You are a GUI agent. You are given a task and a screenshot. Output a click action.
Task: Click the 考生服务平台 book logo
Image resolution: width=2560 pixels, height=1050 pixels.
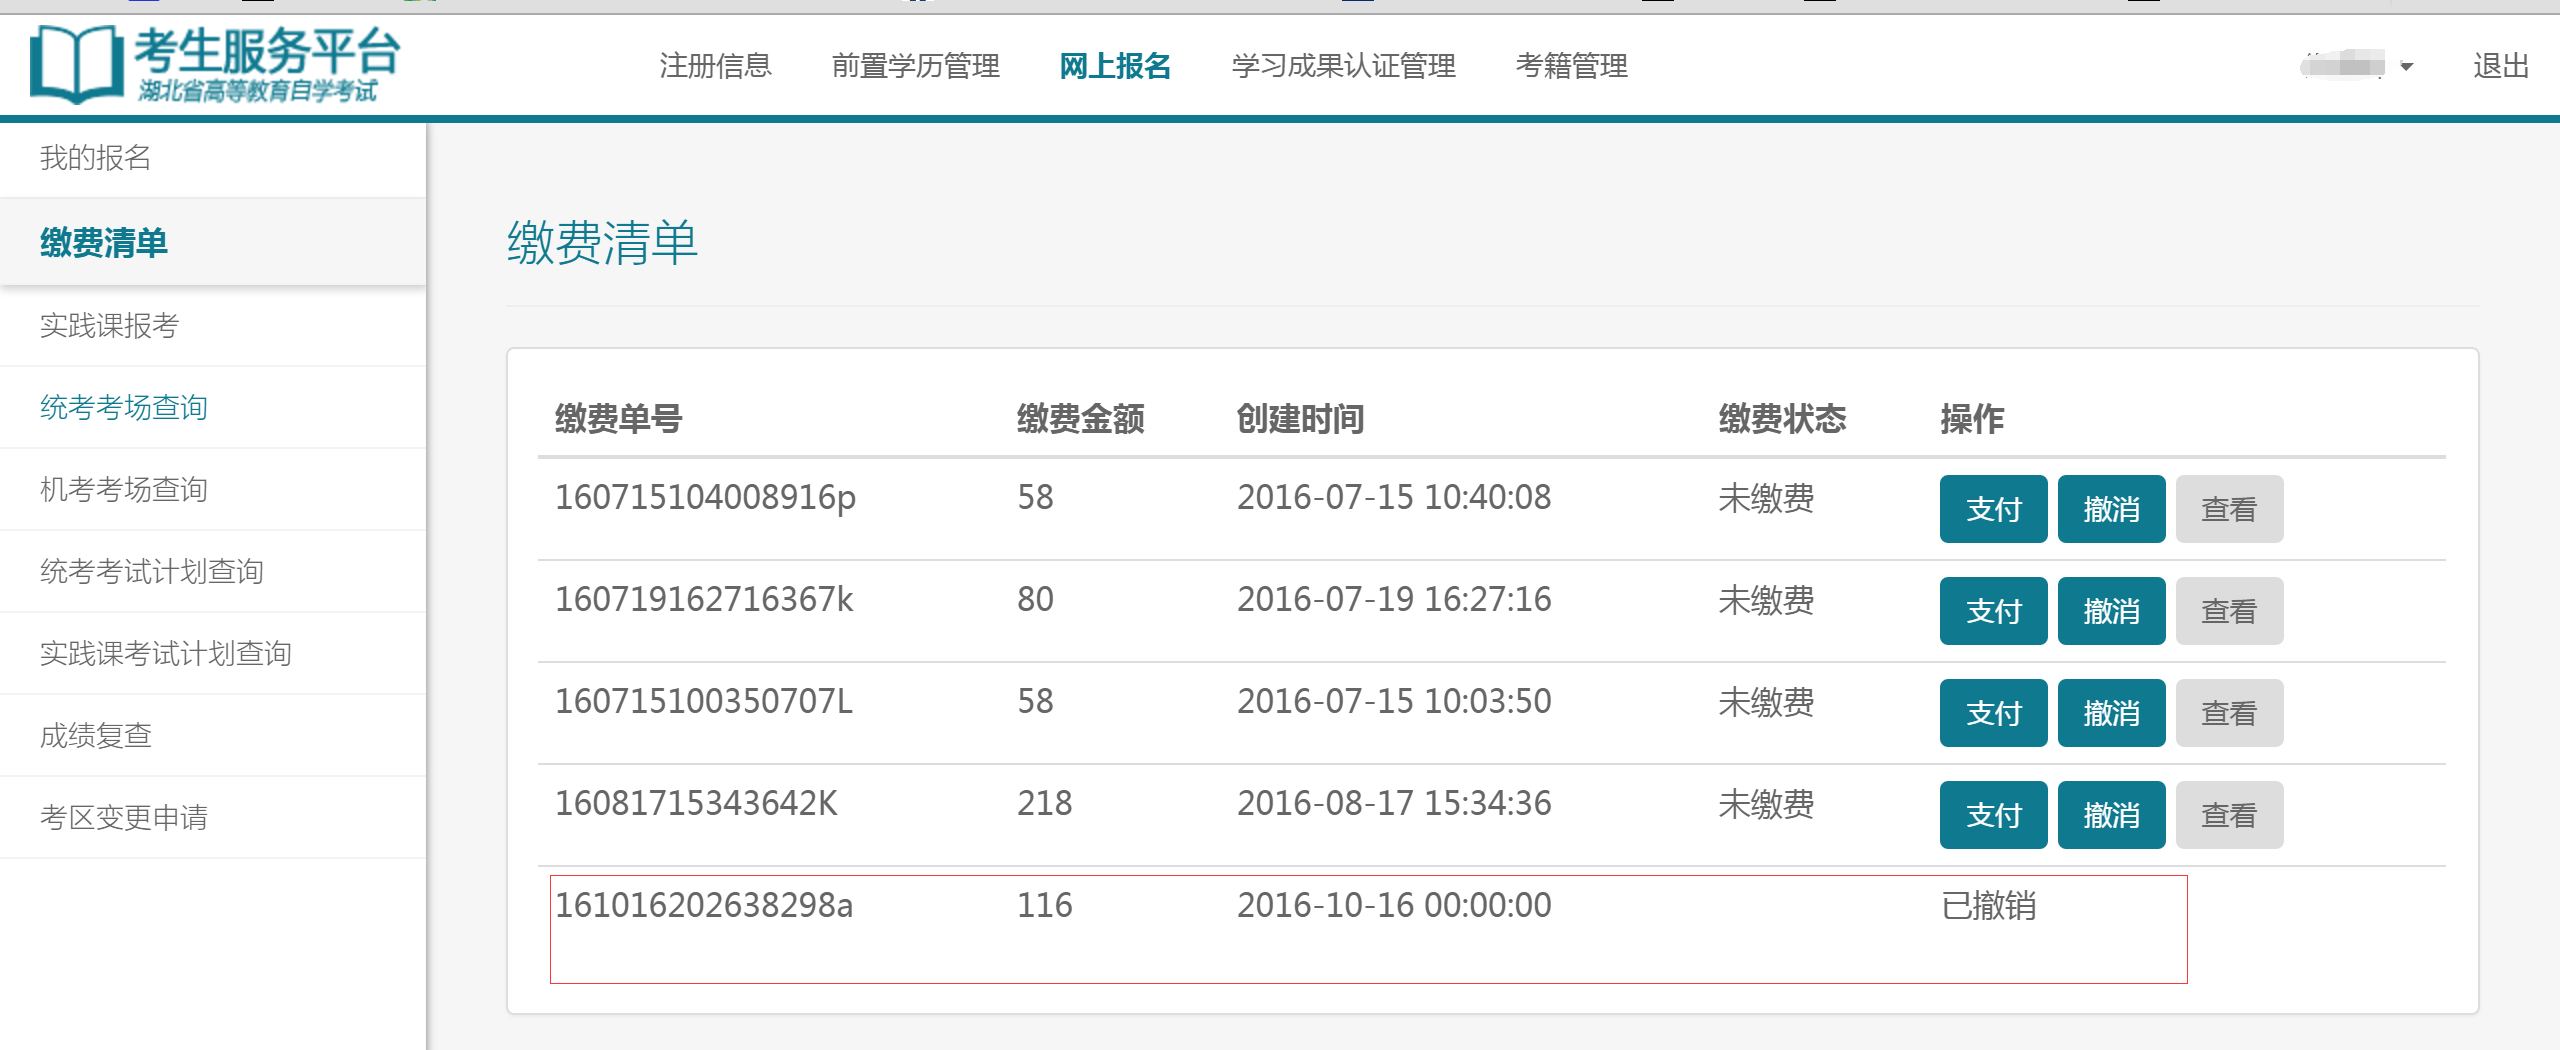point(76,64)
